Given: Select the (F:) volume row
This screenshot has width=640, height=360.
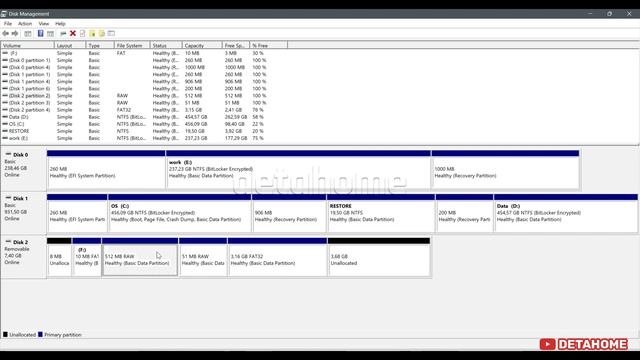Looking at the screenshot, I should coord(135,53).
